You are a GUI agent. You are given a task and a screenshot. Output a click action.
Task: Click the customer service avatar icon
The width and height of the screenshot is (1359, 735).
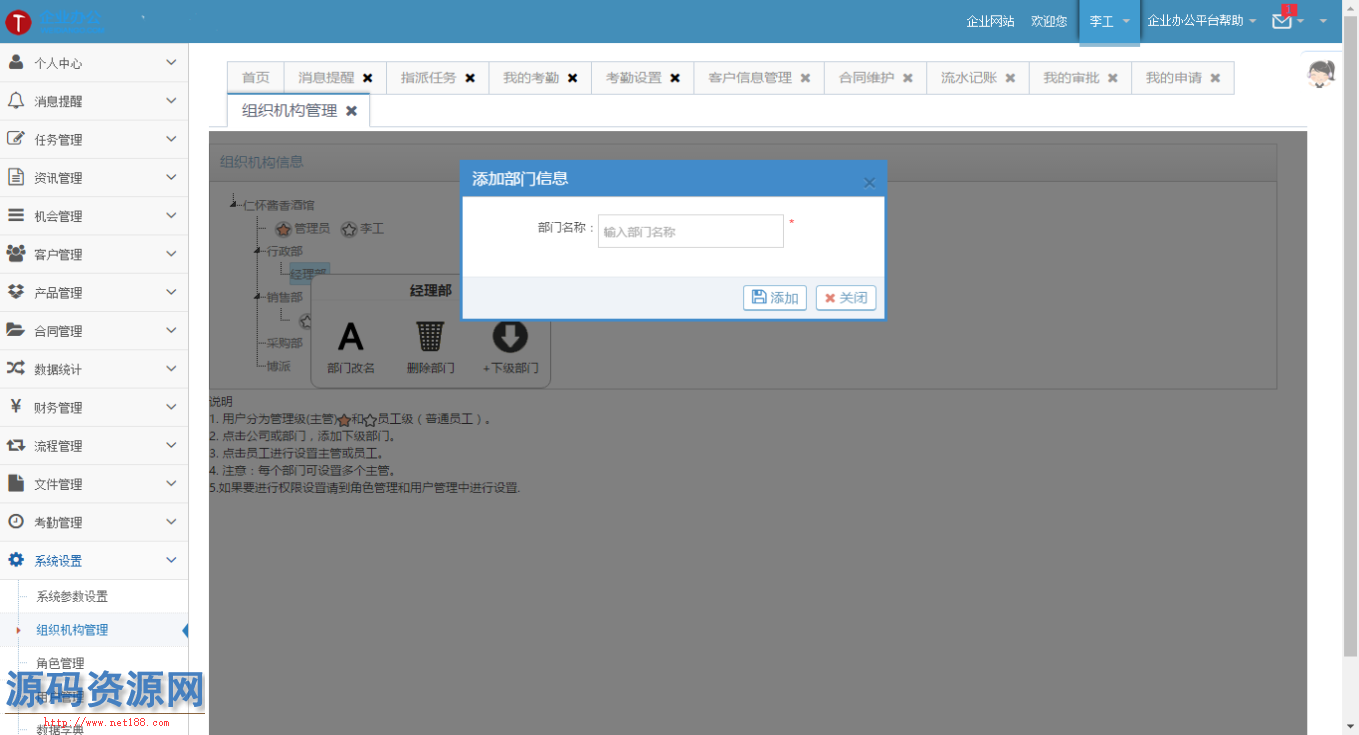click(x=1322, y=74)
